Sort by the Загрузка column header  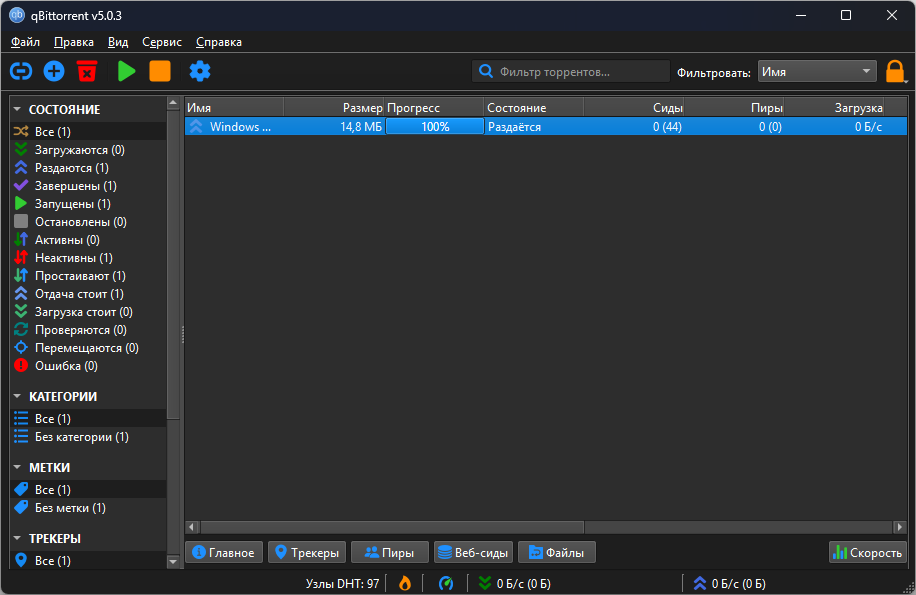(x=834, y=107)
